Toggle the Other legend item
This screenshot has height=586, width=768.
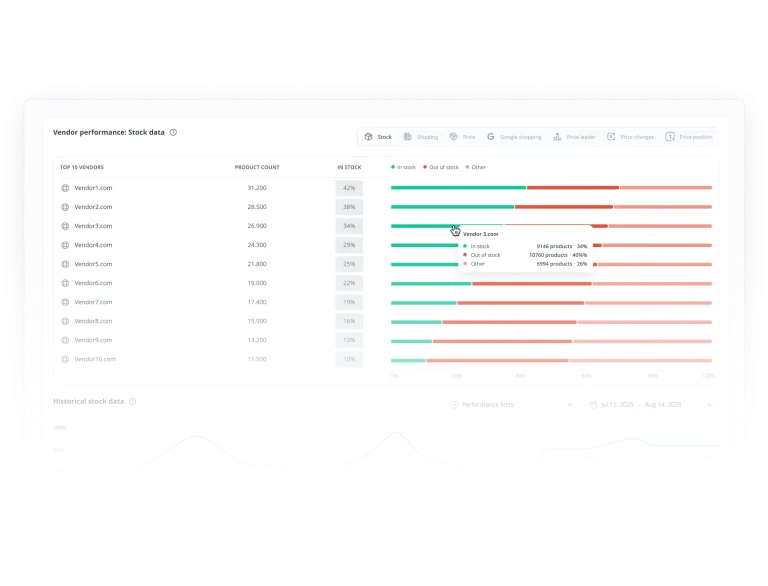476,167
